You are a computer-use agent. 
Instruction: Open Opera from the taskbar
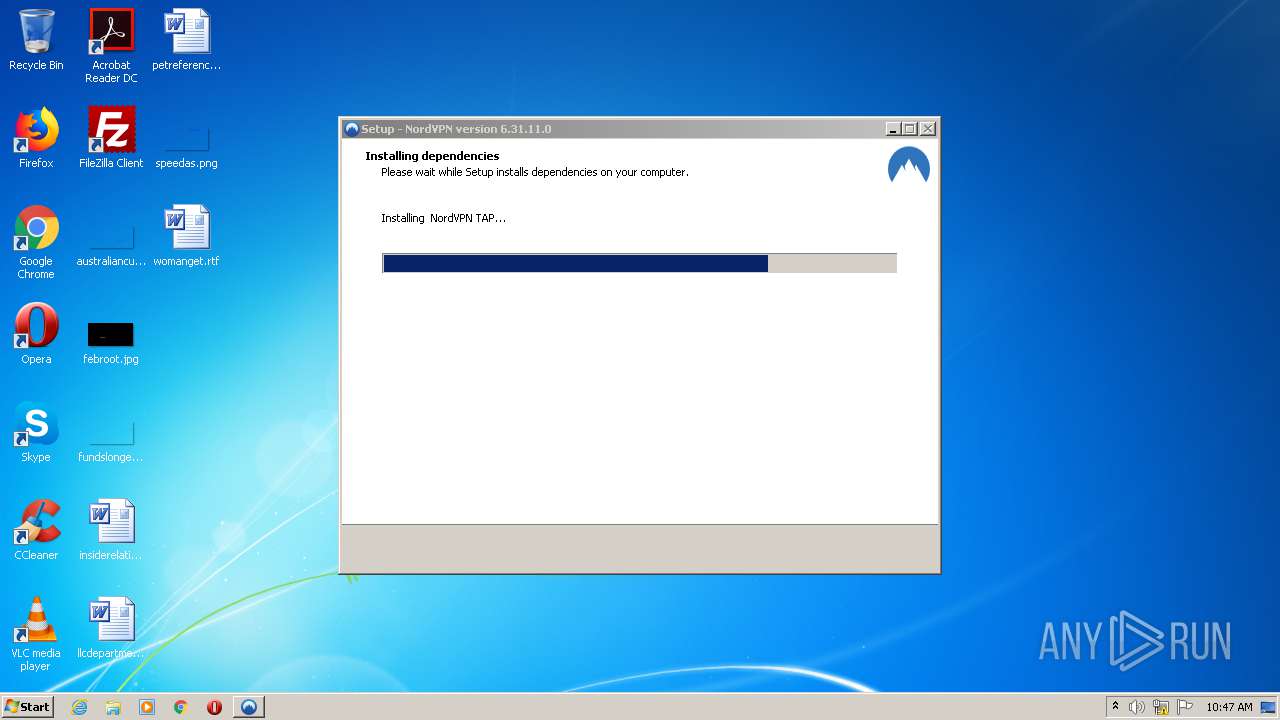214,707
